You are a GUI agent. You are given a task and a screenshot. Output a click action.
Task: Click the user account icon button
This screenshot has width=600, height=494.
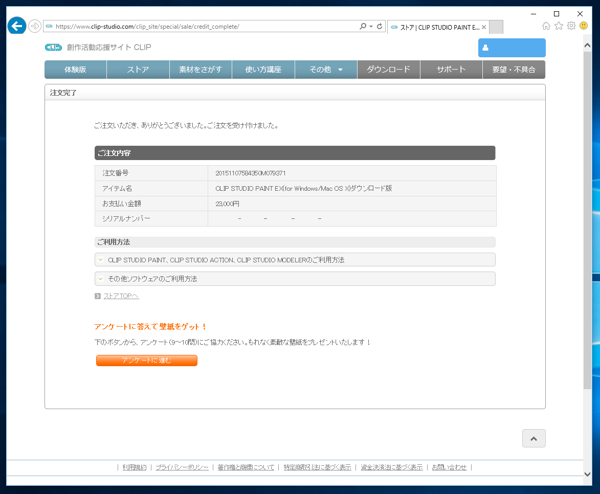coord(512,48)
